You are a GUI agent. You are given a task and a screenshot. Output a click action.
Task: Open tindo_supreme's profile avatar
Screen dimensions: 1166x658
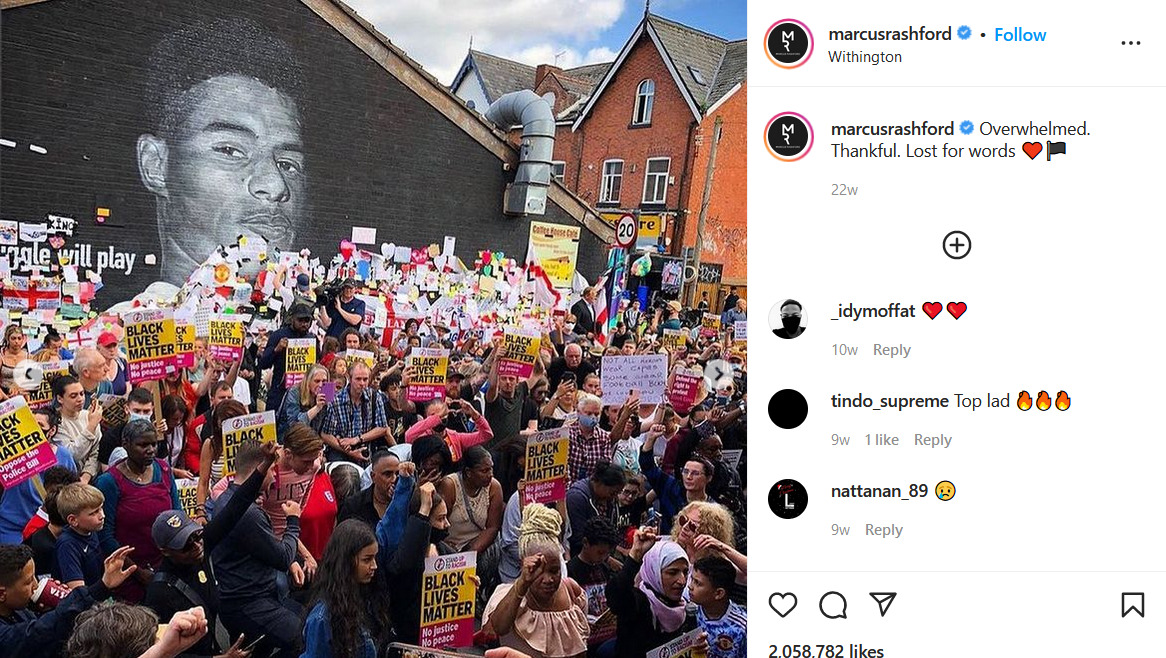click(787, 409)
